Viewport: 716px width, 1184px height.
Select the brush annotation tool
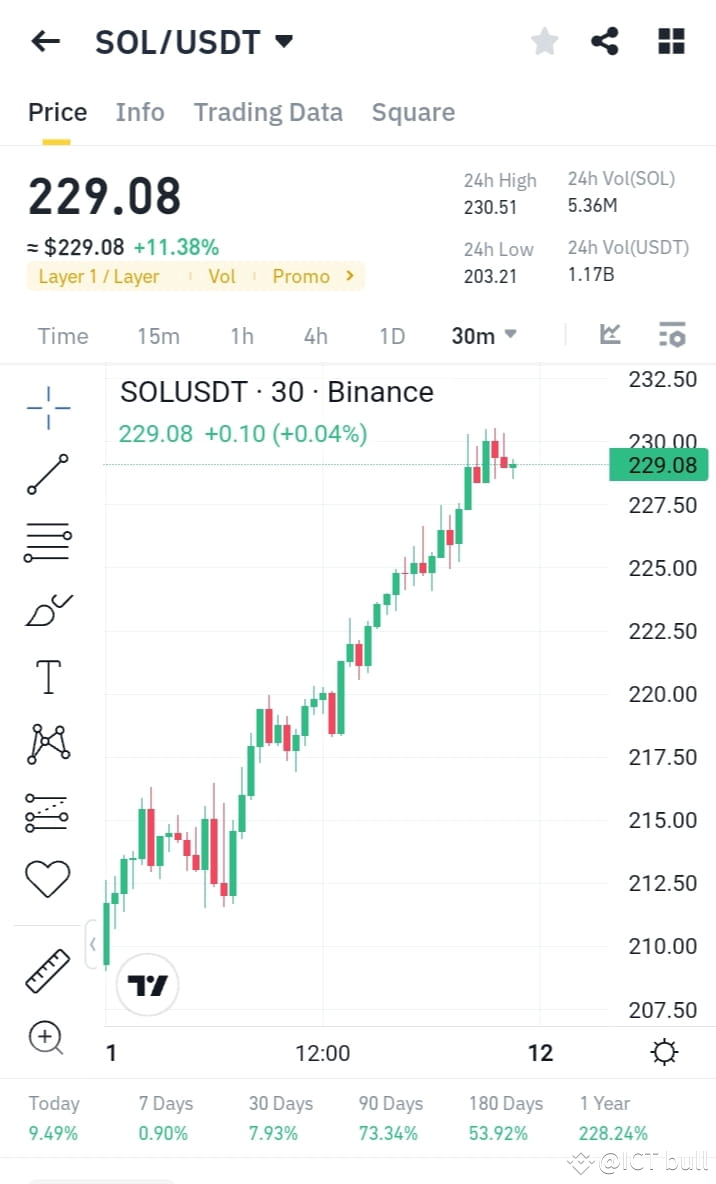click(x=46, y=608)
